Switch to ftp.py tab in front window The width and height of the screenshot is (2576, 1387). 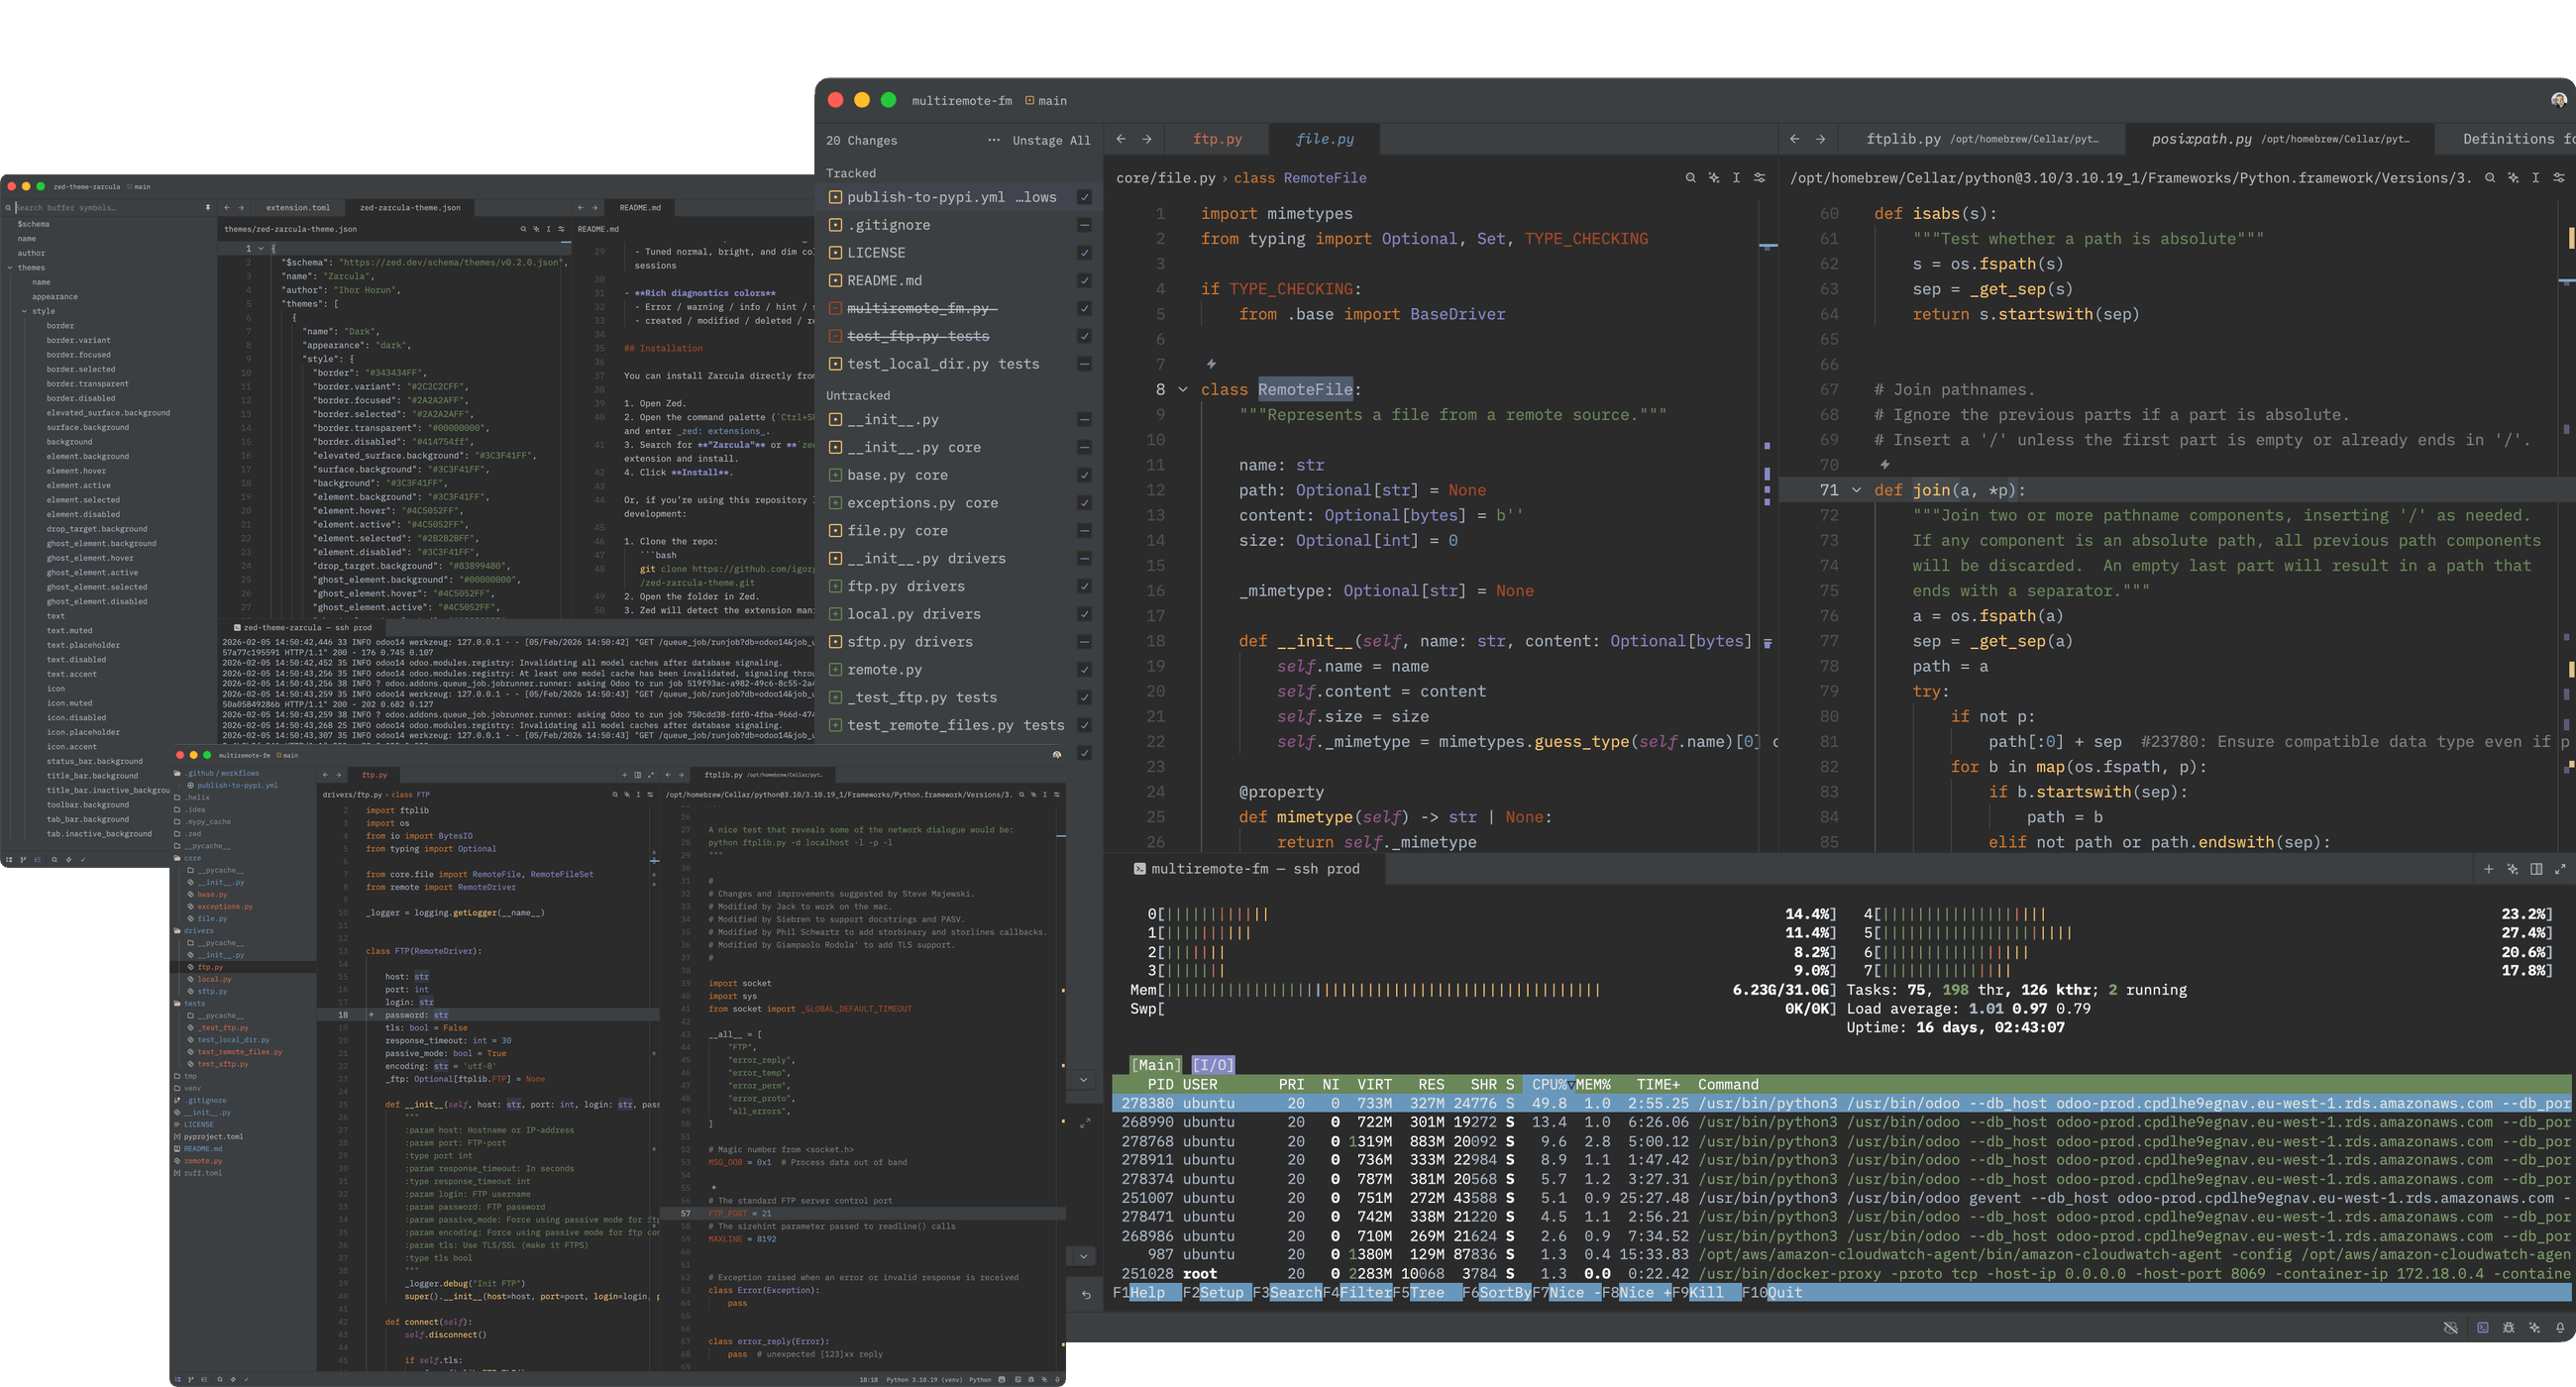coord(1217,139)
